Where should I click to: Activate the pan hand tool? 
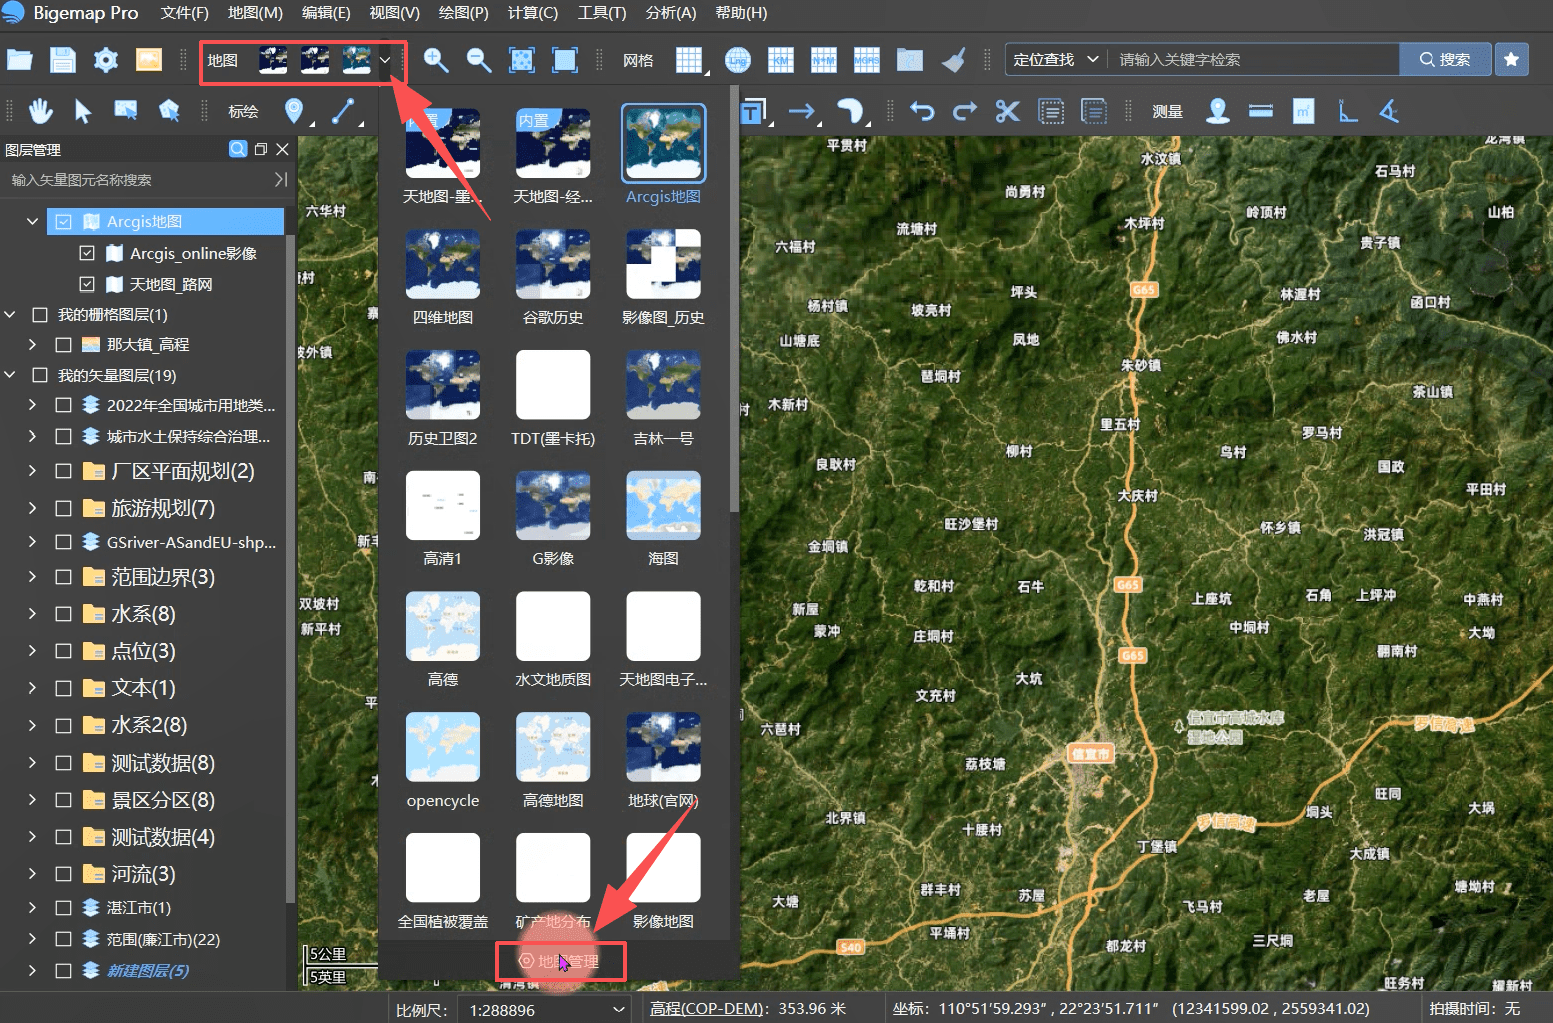tap(40, 111)
